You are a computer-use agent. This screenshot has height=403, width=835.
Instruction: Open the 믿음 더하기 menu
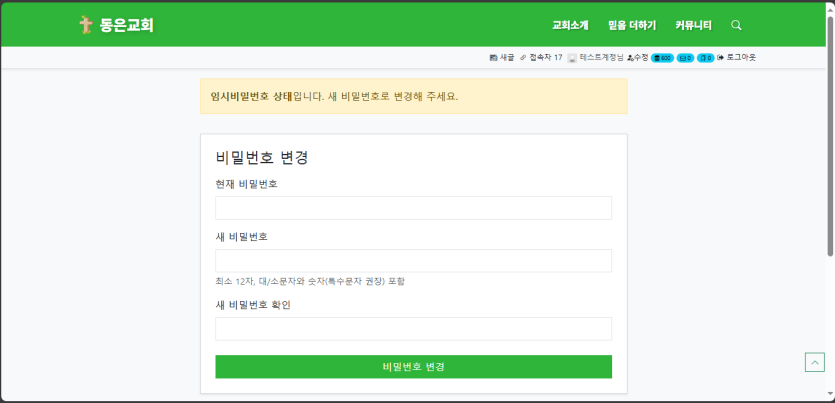coord(632,25)
